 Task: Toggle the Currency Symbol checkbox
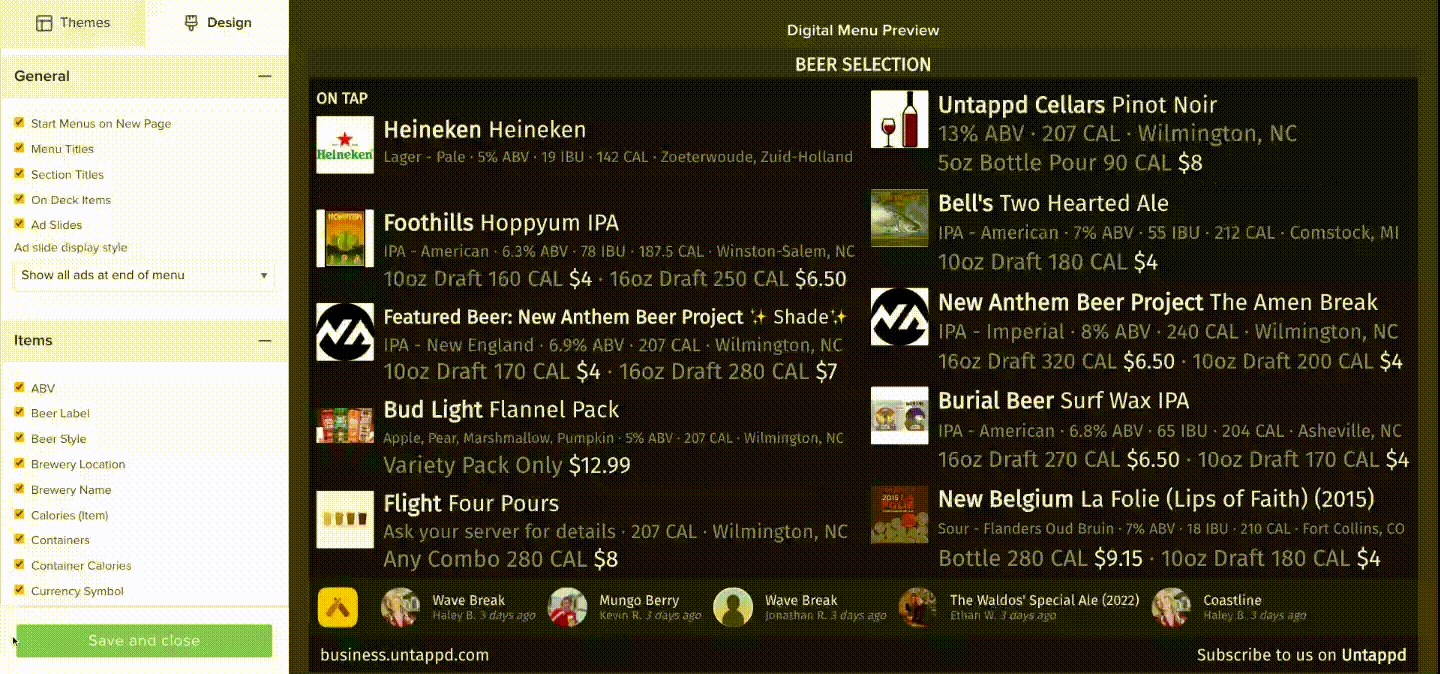[19, 590]
